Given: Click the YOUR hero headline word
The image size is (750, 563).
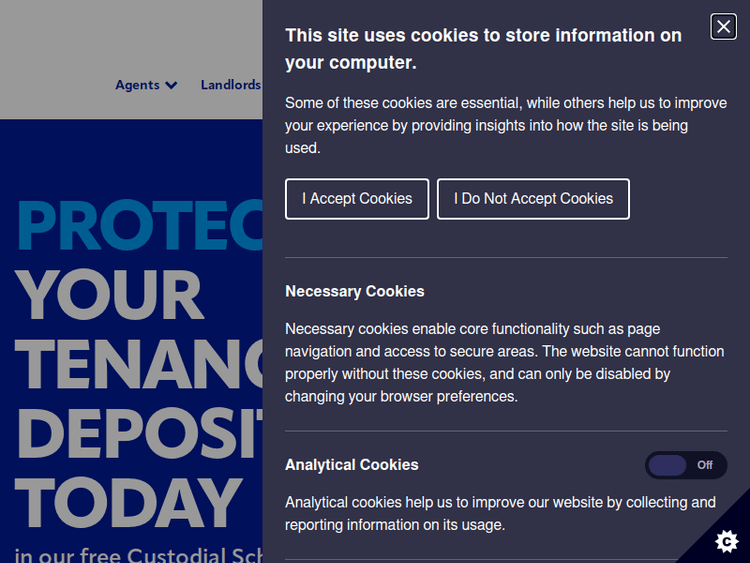Looking at the screenshot, I should pyautogui.click(x=110, y=296).
